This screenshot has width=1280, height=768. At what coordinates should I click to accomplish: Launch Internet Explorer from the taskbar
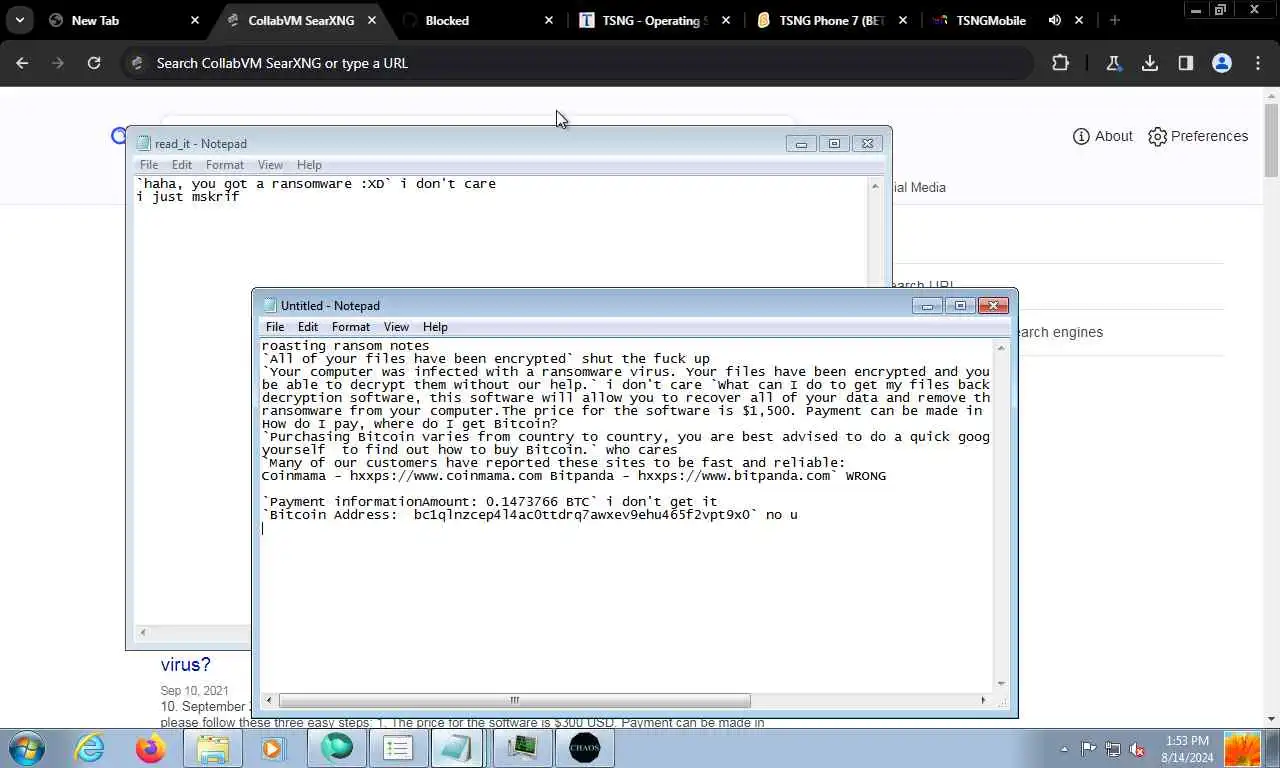pyautogui.click(x=89, y=748)
